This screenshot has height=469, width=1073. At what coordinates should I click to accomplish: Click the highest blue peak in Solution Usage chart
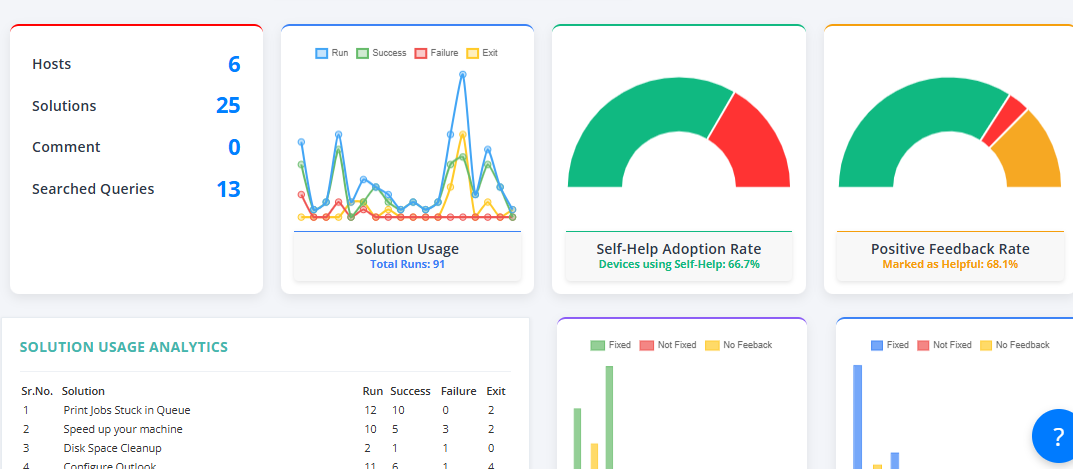tap(463, 74)
